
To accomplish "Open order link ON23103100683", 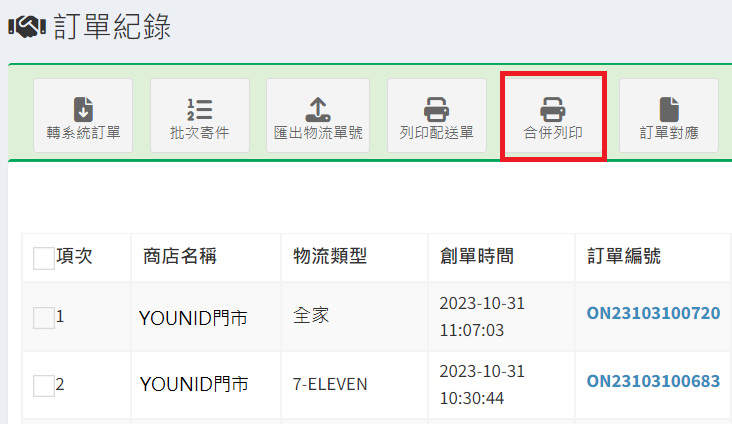I will (653, 381).
